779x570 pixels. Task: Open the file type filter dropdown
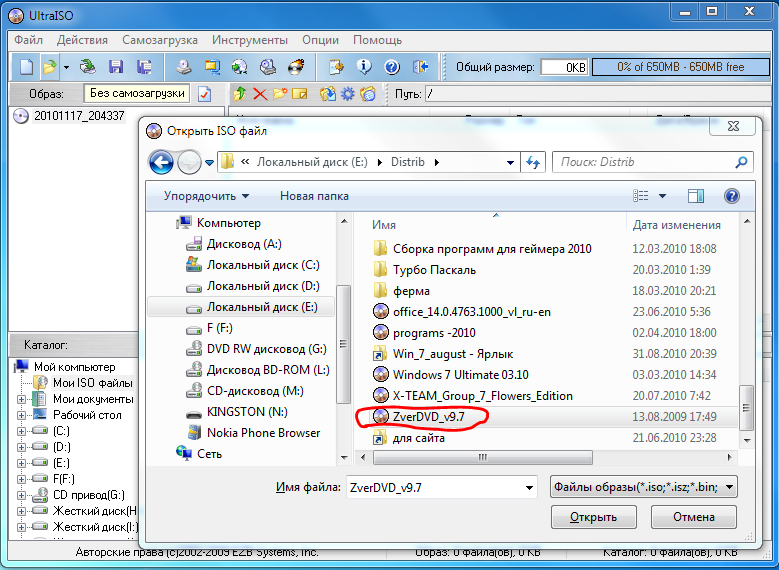tap(643, 487)
